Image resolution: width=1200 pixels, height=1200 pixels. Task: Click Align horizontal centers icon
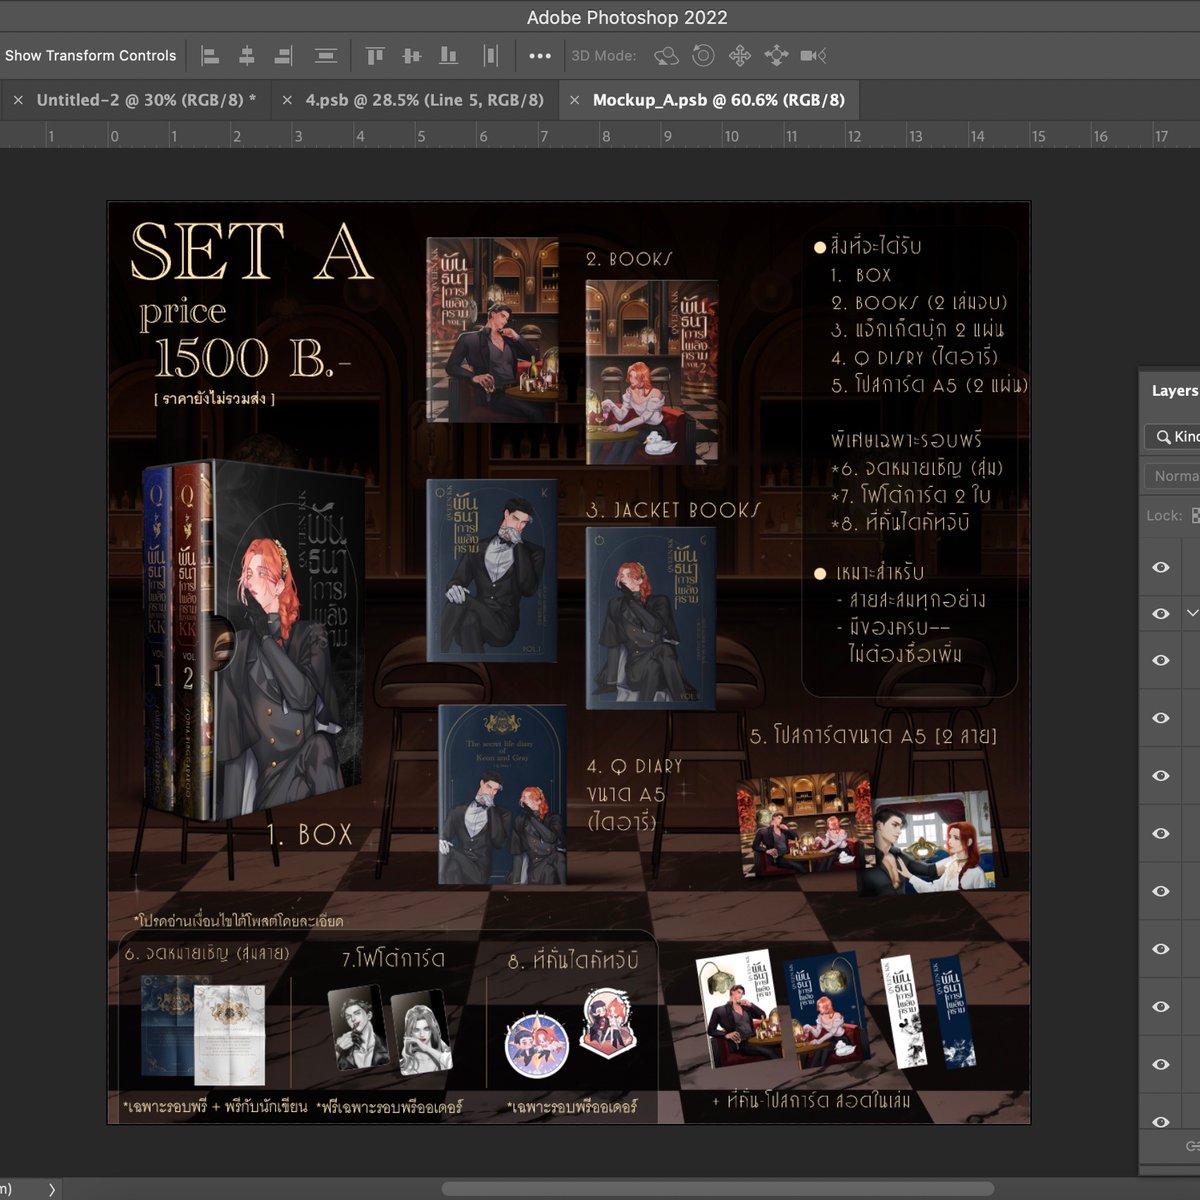click(247, 56)
